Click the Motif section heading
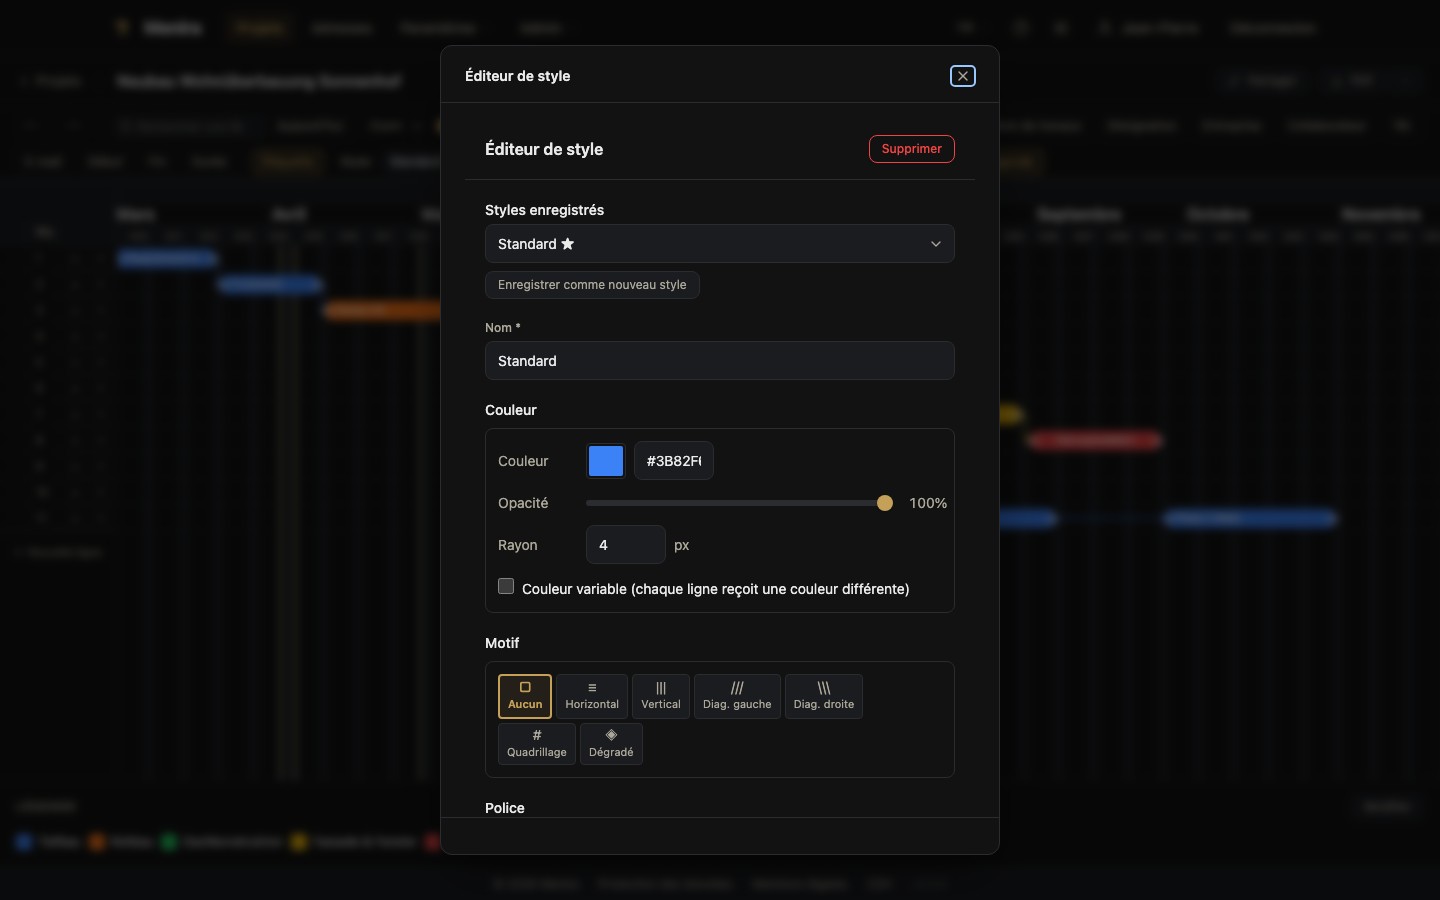The image size is (1440, 900). (502, 643)
